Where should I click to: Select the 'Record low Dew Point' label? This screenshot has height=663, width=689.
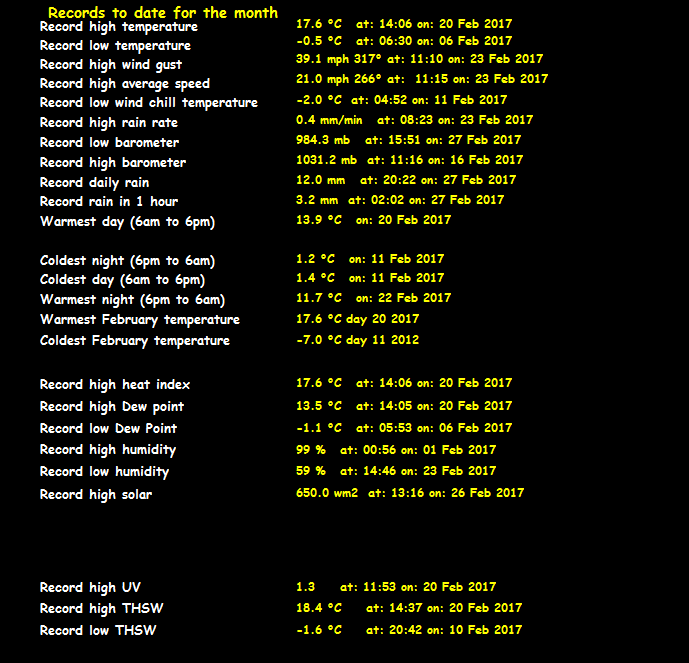(108, 429)
